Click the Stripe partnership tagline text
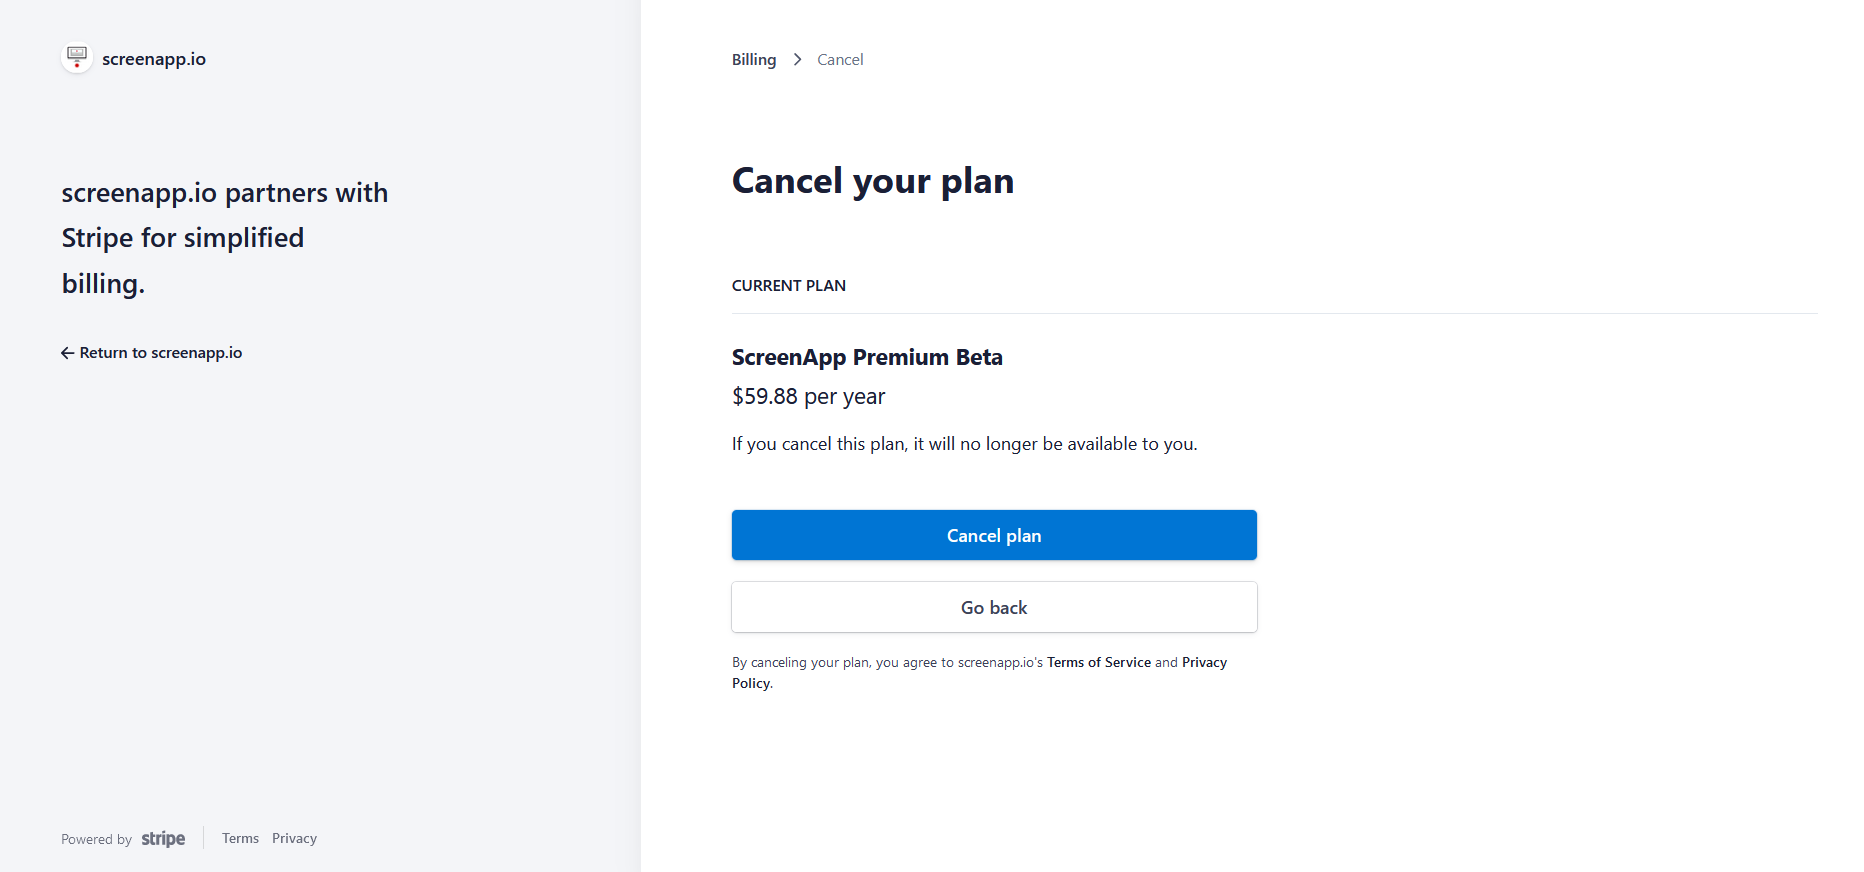The image size is (1864, 872). [x=224, y=238]
